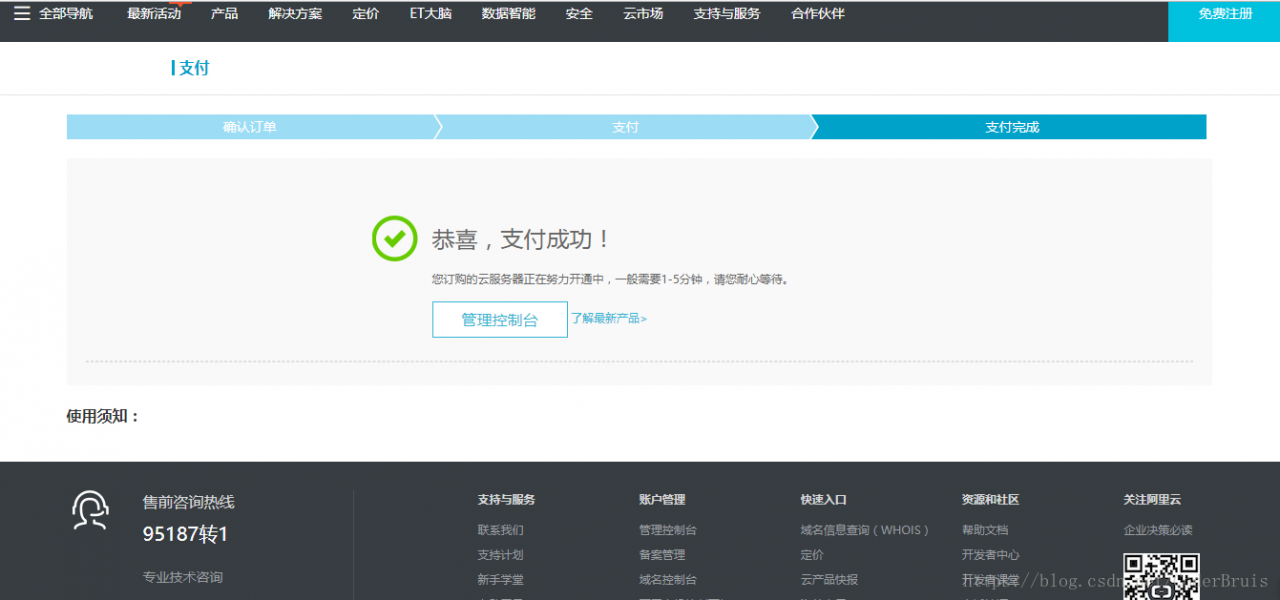This screenshot has height=600, width=1280.
Task: Select the 确认订单 step in the progress bar
Action: tap(251, 127)
